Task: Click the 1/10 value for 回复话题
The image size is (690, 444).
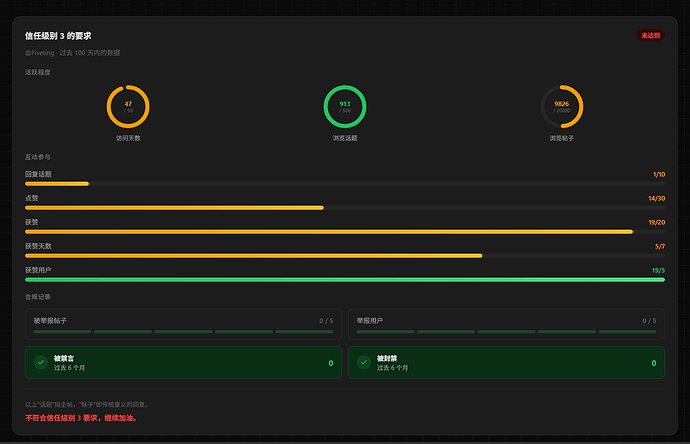Action: 659,175
